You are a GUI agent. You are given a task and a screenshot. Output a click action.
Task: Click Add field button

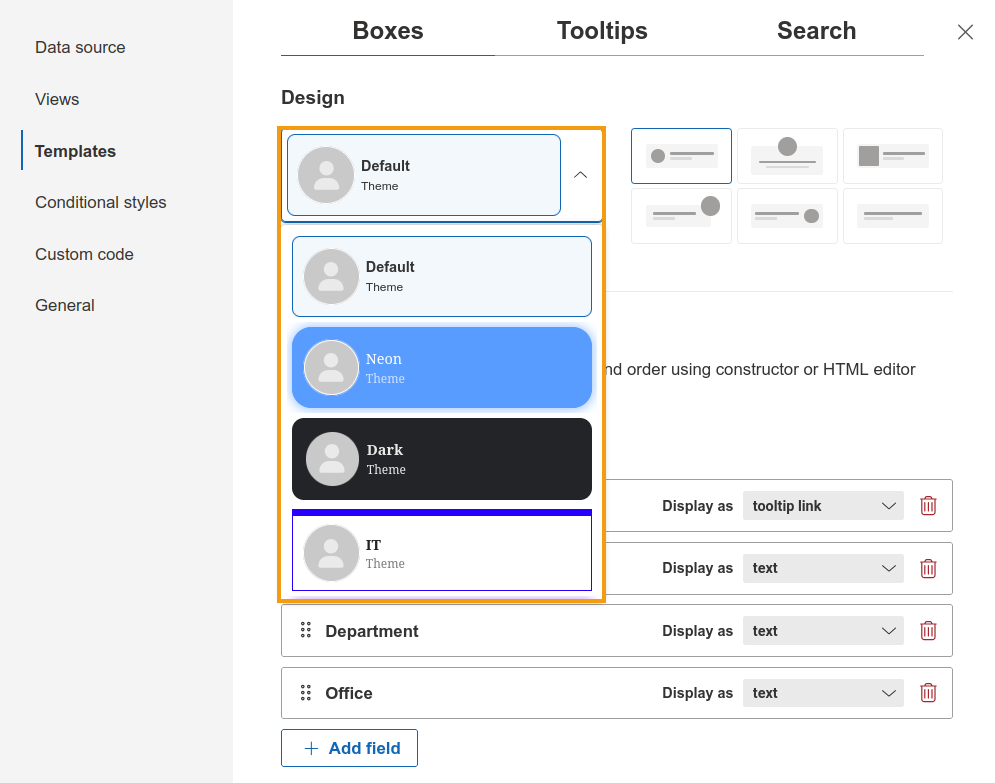click(349, 748)
